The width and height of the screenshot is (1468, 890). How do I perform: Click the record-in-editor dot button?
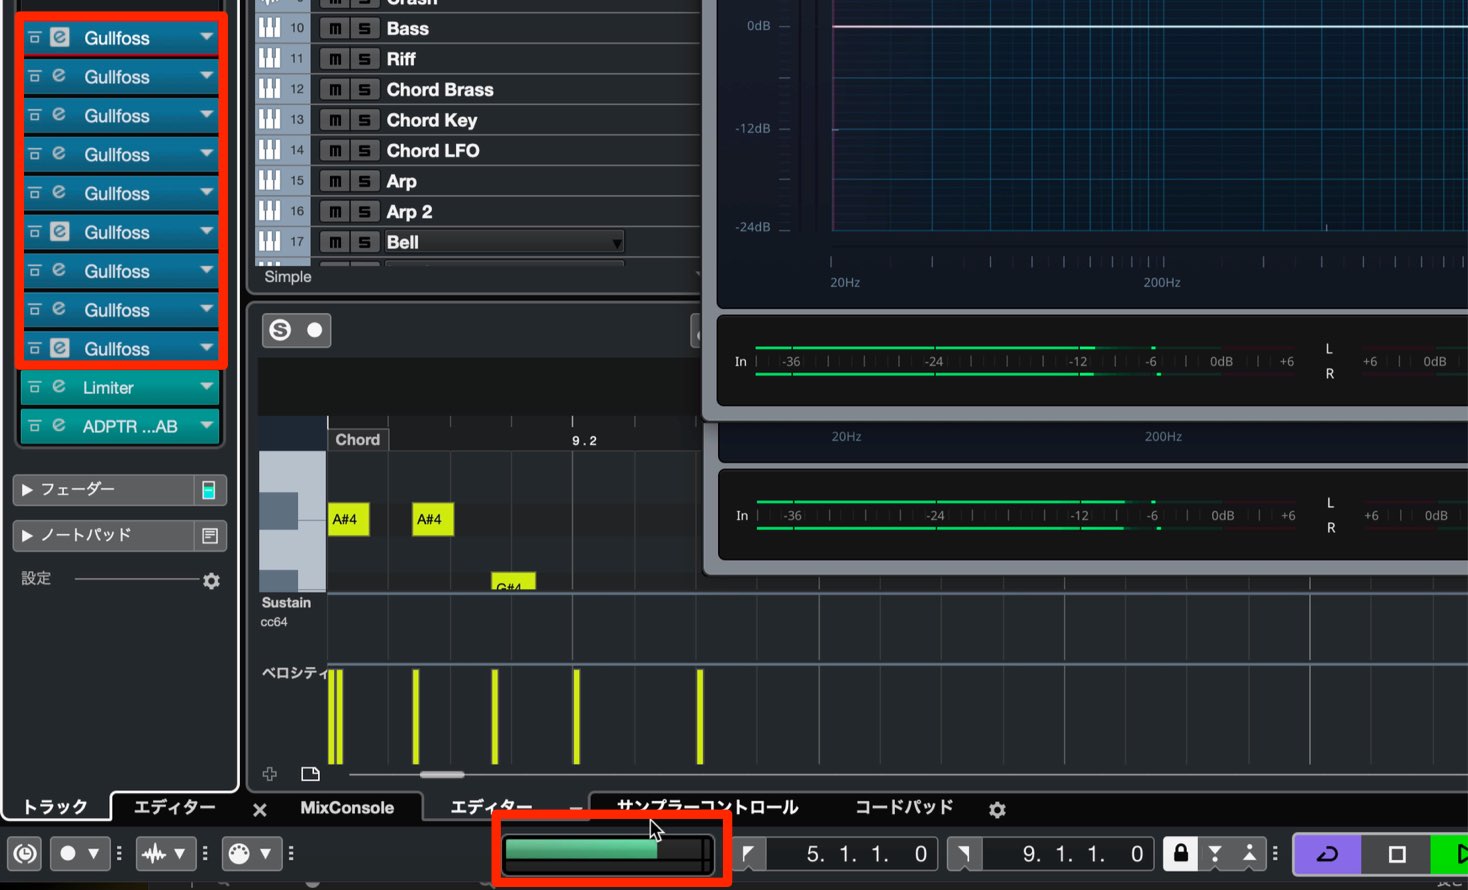coord(315,330)
